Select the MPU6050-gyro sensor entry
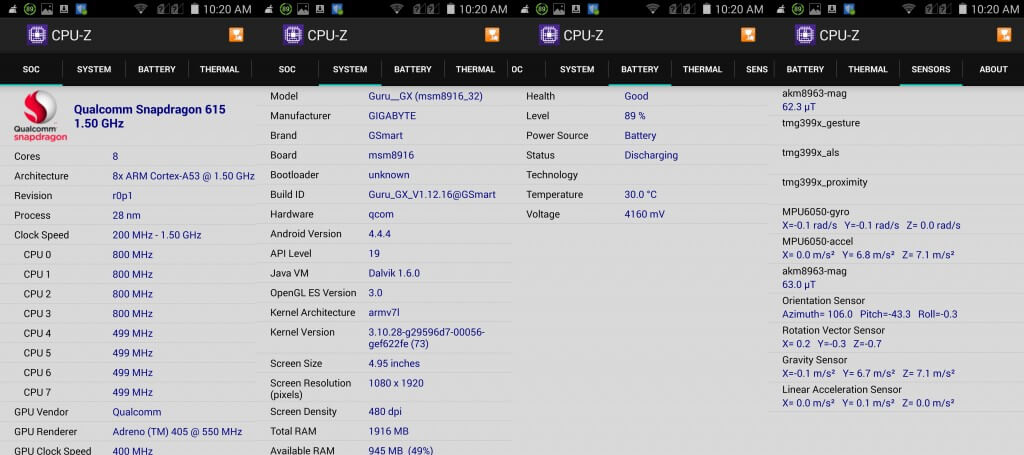Image resolution: width=1024 pixels, height=455 pixels. click(x=896, y=219)
